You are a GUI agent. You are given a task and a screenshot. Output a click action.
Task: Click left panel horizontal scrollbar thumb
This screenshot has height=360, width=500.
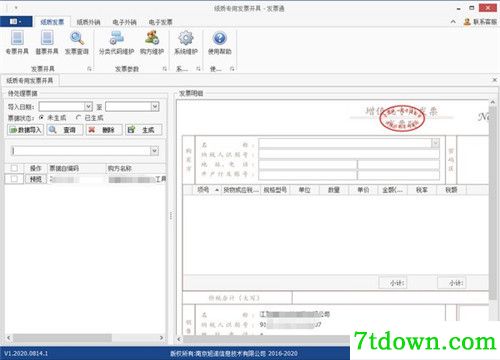(62, 338)
